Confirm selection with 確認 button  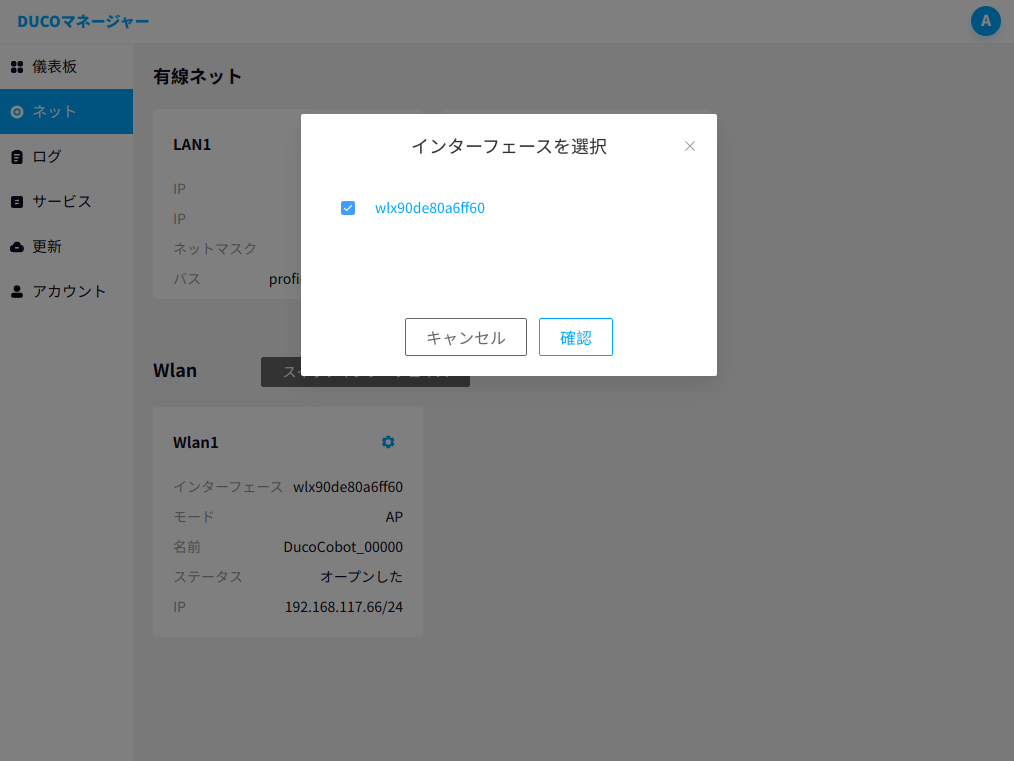[x=576, y=337]
